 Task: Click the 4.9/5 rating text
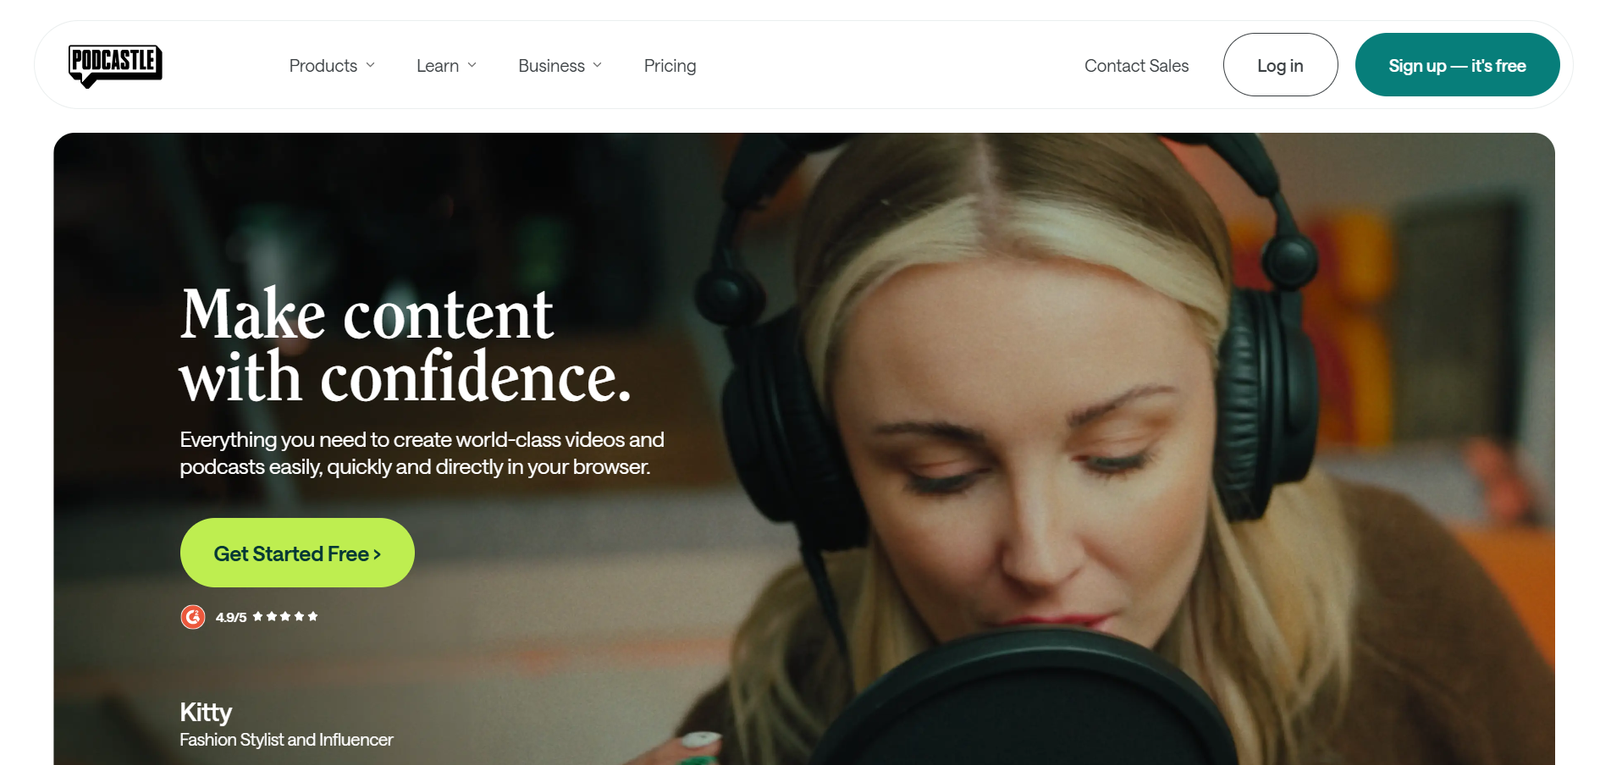point(231,617)
